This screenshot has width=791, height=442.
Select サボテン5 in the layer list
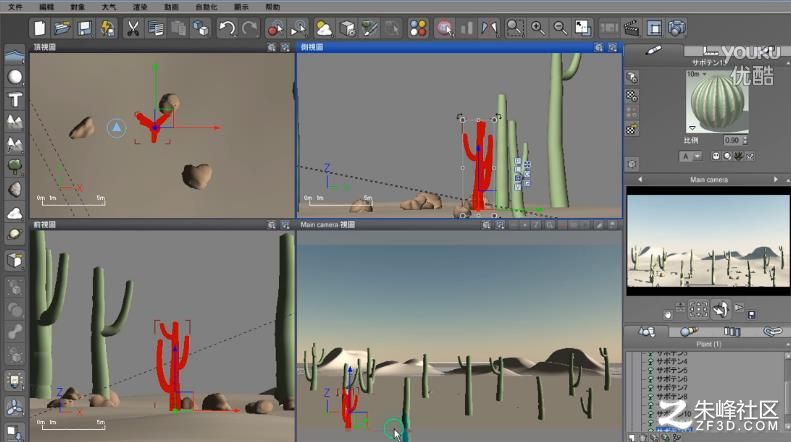tap(671, 370)
